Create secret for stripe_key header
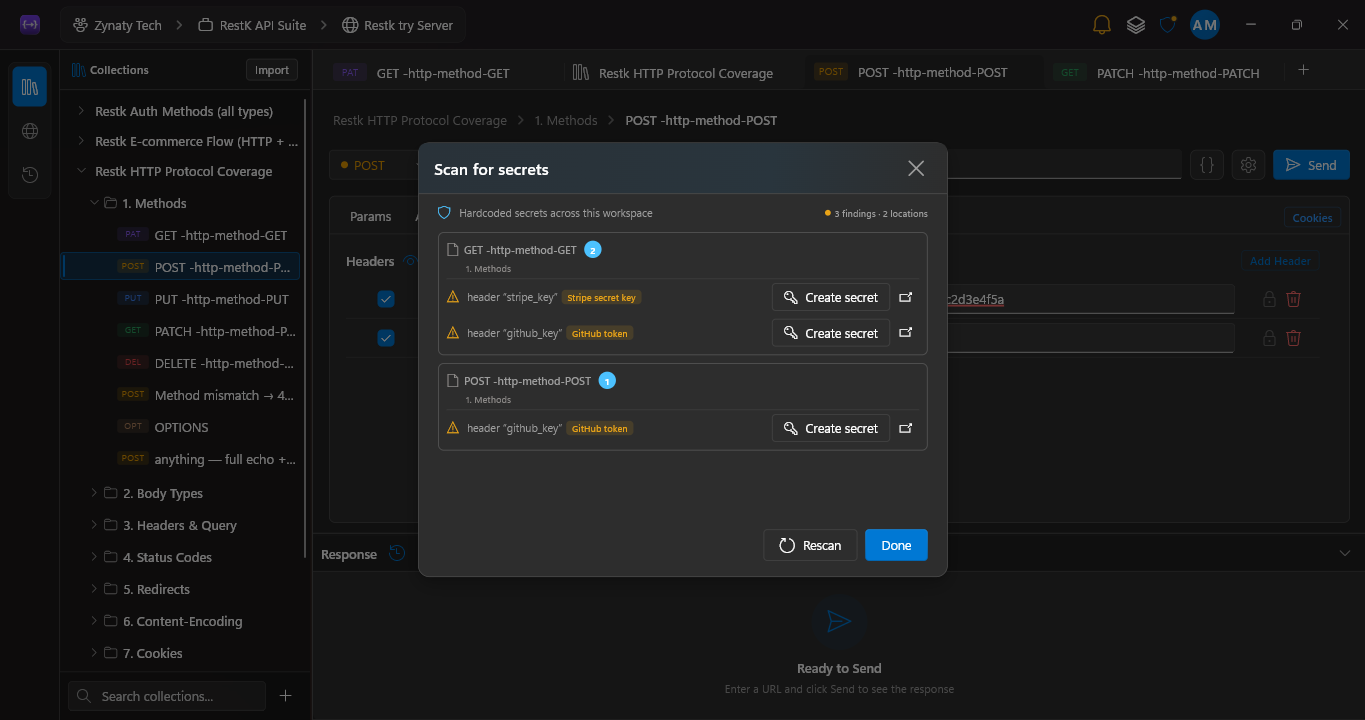 (x=831, y=297)
